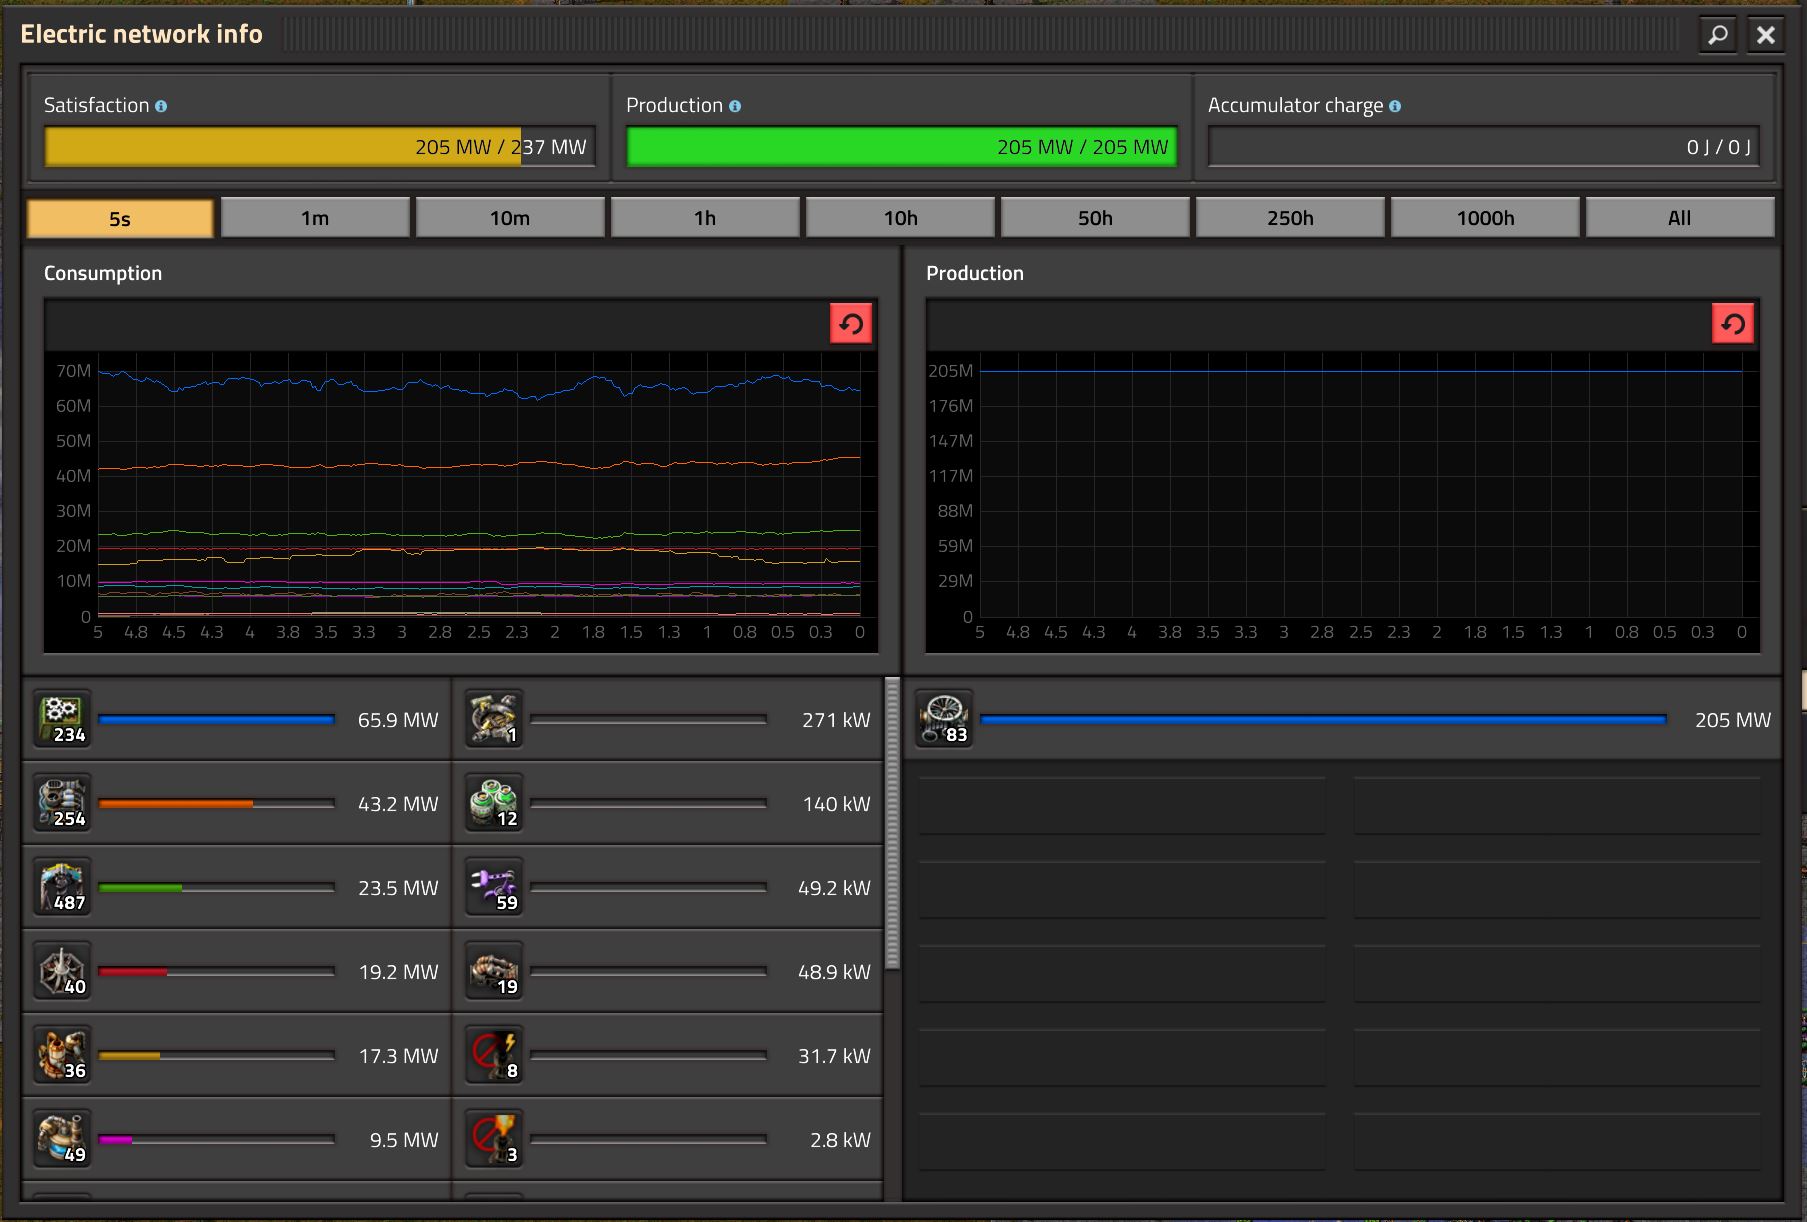This screenshot has height=1222, width=1807.
Task: Click the 271 kW value text
Action: (x=836, y=720)
